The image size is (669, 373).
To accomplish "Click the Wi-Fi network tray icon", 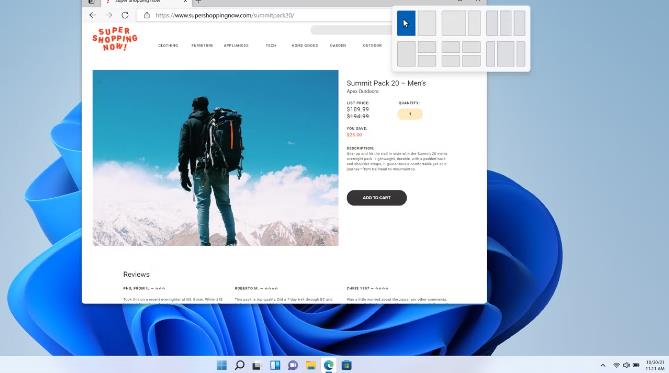I will tap(616, 365).
